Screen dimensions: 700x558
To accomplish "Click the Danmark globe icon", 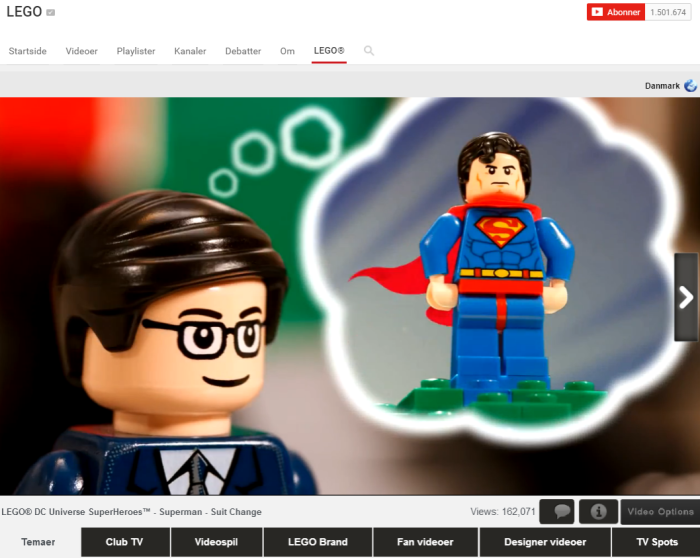I will [x=690, y=85].
